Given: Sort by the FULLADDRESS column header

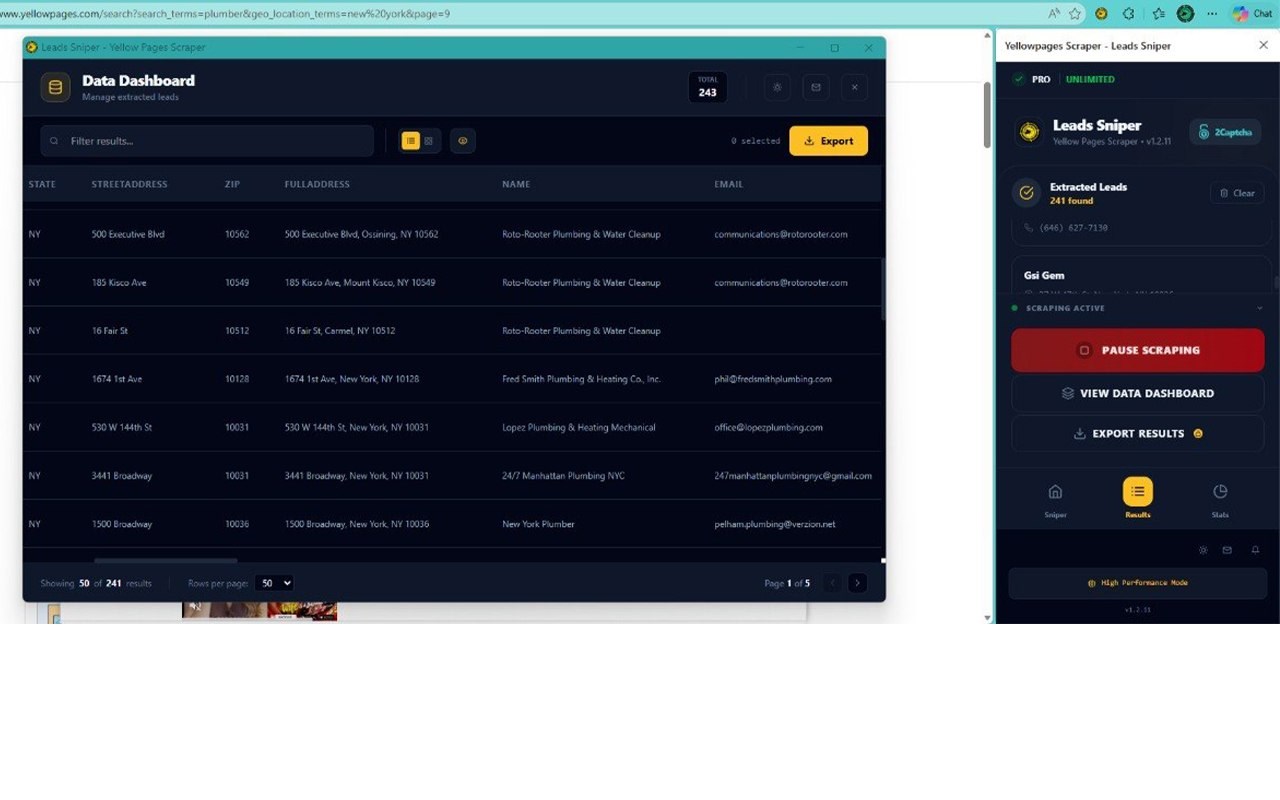Looking at the screenshot, I should [x=317, y=184].
